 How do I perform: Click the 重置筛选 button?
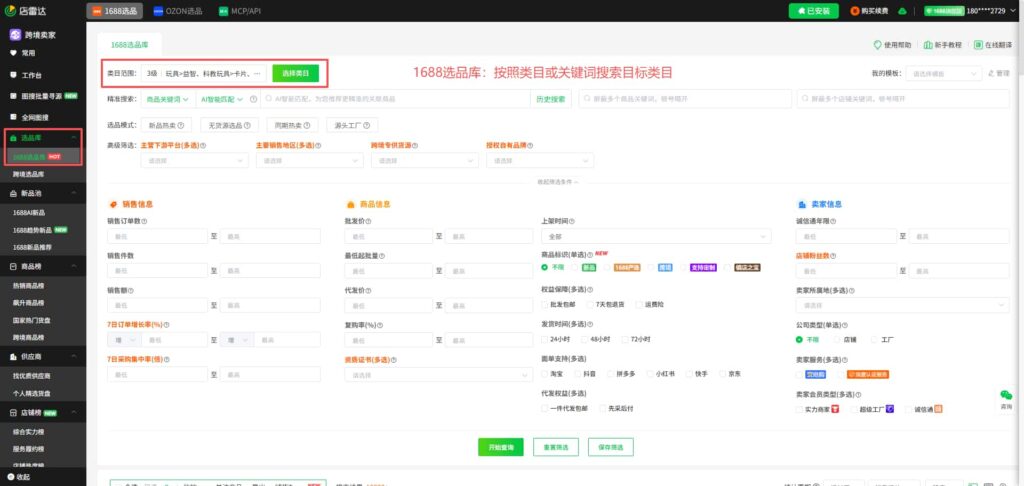(x=556, y=447)
